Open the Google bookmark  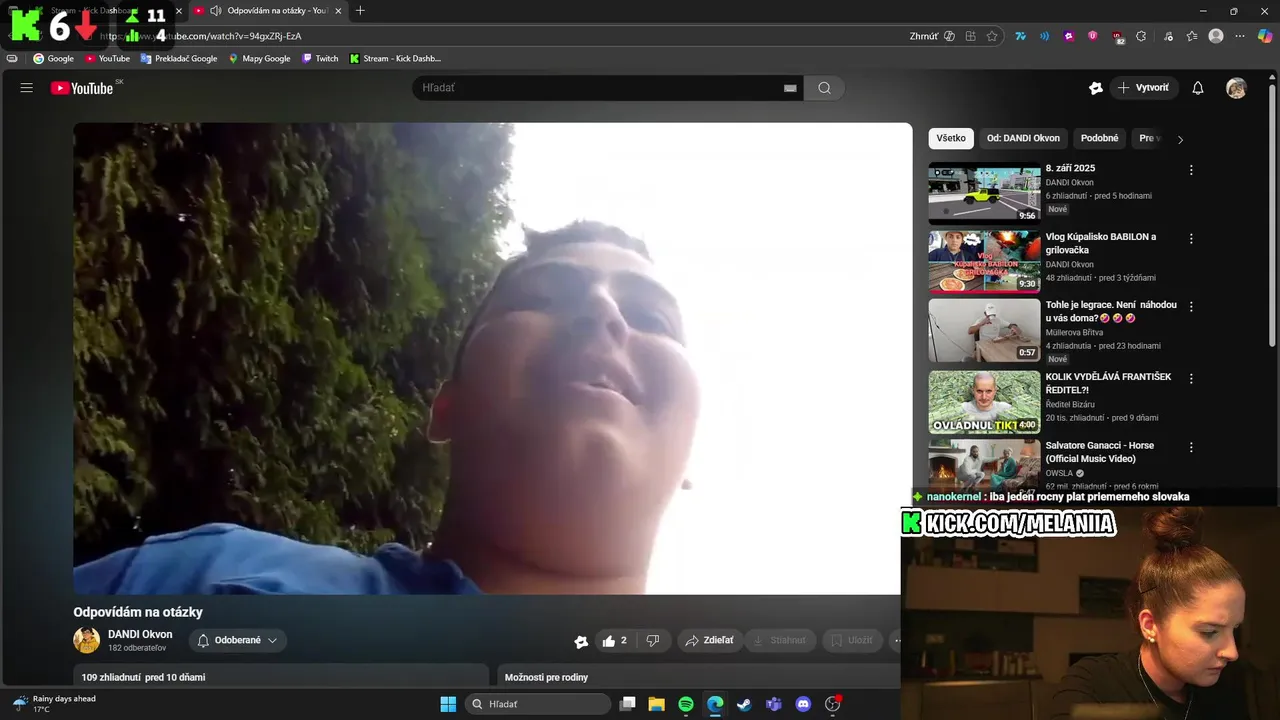pyautogui.click(x=54, y=59)
